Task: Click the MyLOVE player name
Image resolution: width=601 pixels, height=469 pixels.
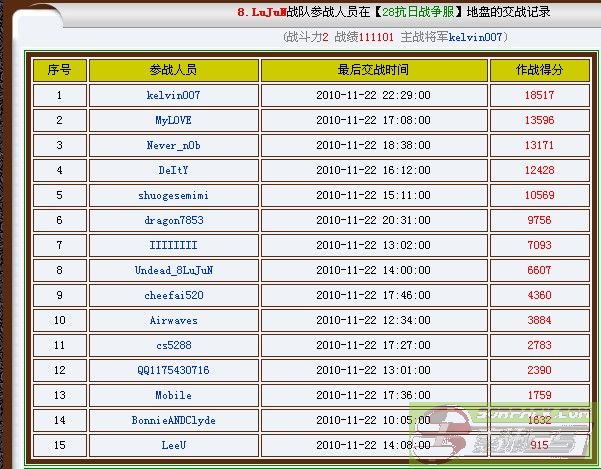Action: tap(173, 120)
